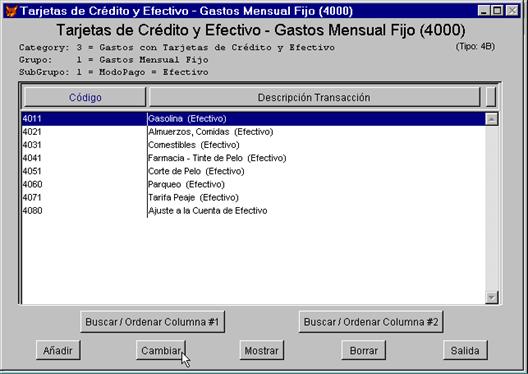
Task: Click the Código column header
Action: coord(85,97)
